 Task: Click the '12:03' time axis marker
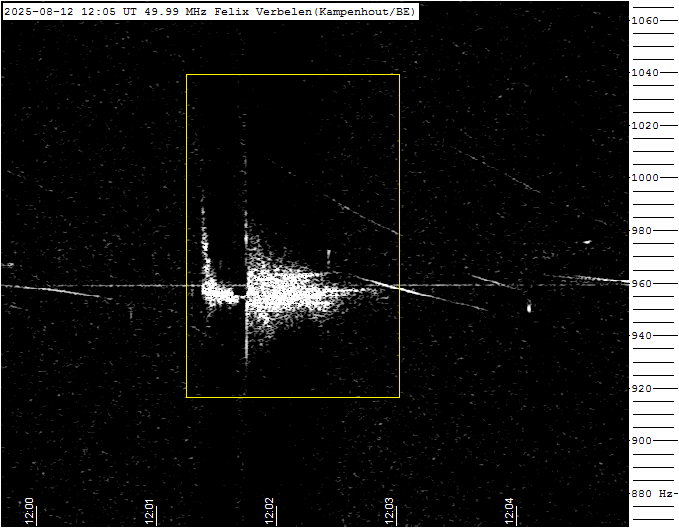[x=389, y=511]
